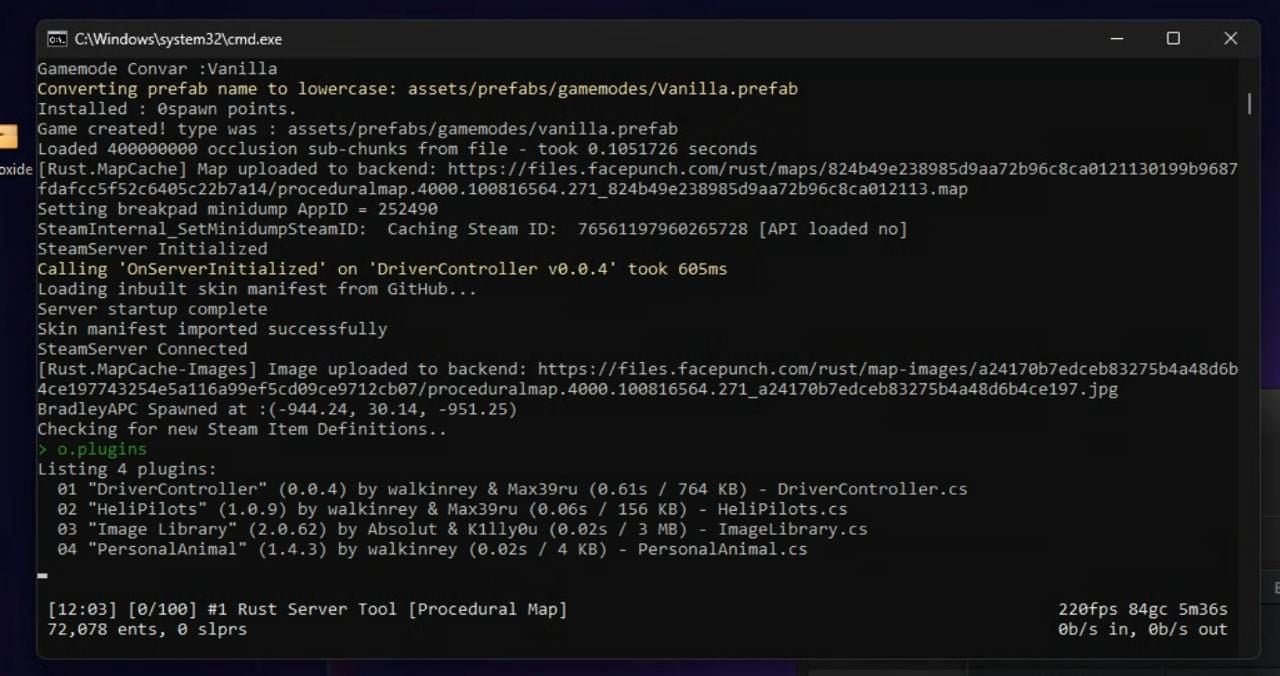The image size is (1280, 676).
Task: Click the SteamInternal_SetMinidumpSteamID line
Action: coord(472,229)
